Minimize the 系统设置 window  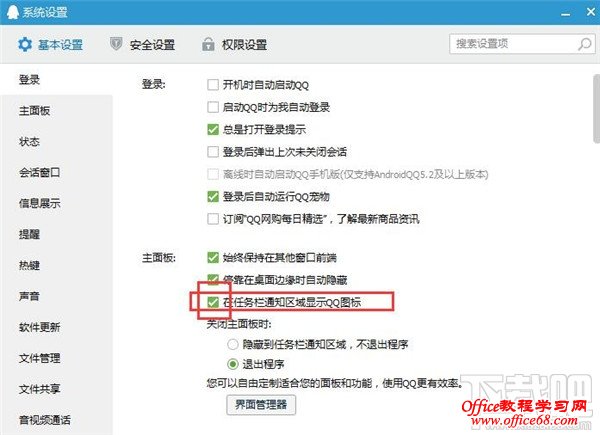coord(566,15)
